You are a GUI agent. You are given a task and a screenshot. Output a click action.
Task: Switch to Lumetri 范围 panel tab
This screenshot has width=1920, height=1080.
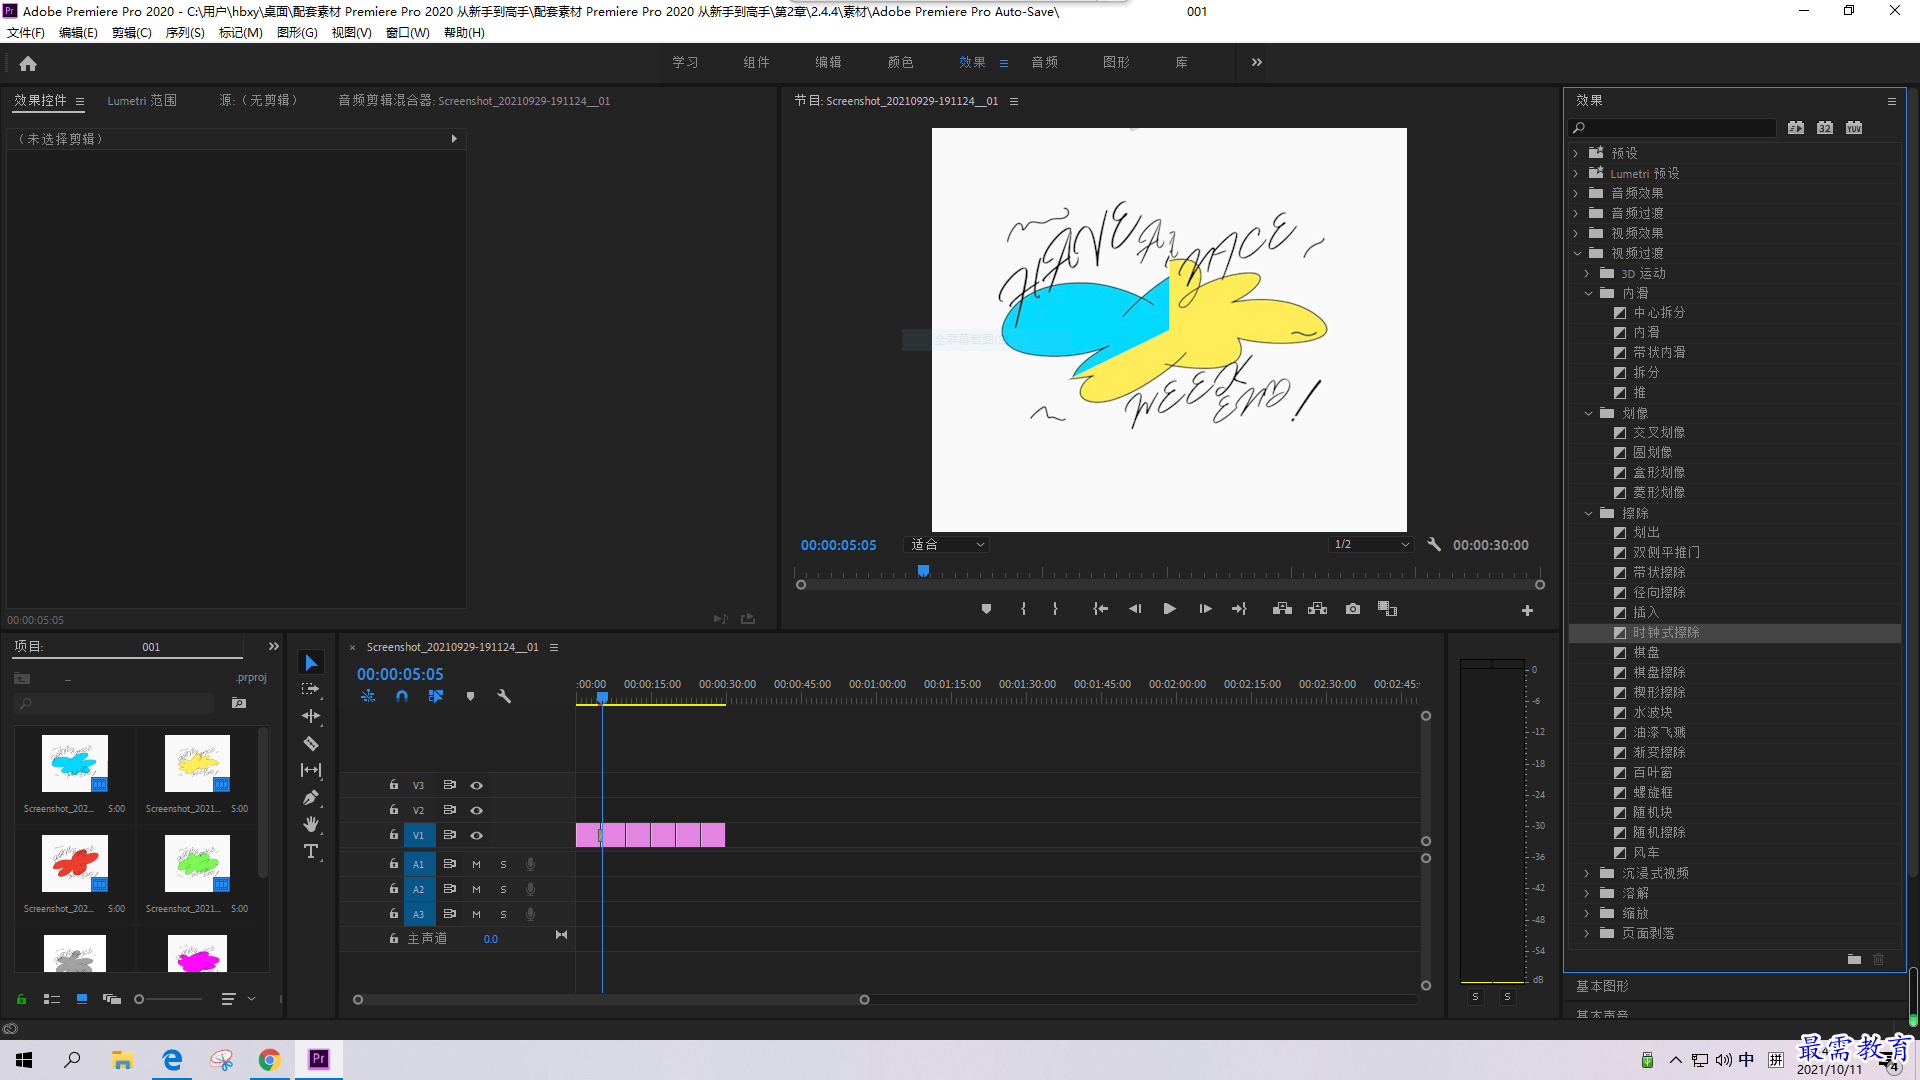pyautogui.click(x=142, y=101)
